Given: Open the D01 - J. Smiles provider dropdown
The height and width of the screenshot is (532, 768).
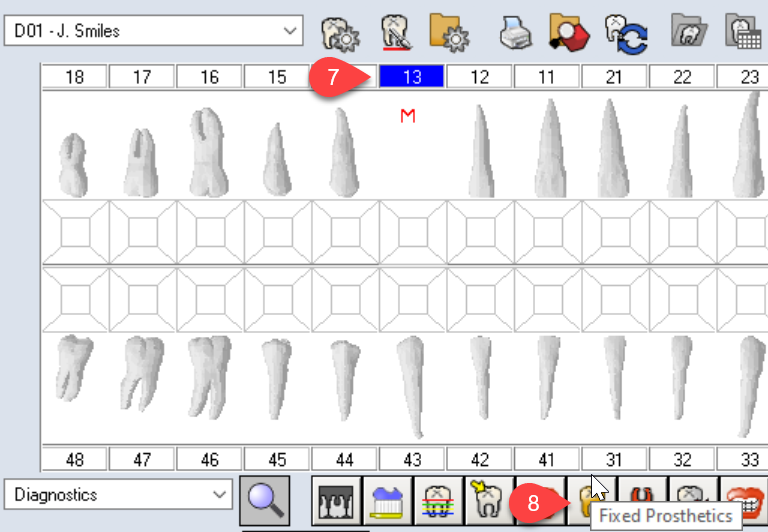Looking at the screenshot, I should tap(153, 30).
